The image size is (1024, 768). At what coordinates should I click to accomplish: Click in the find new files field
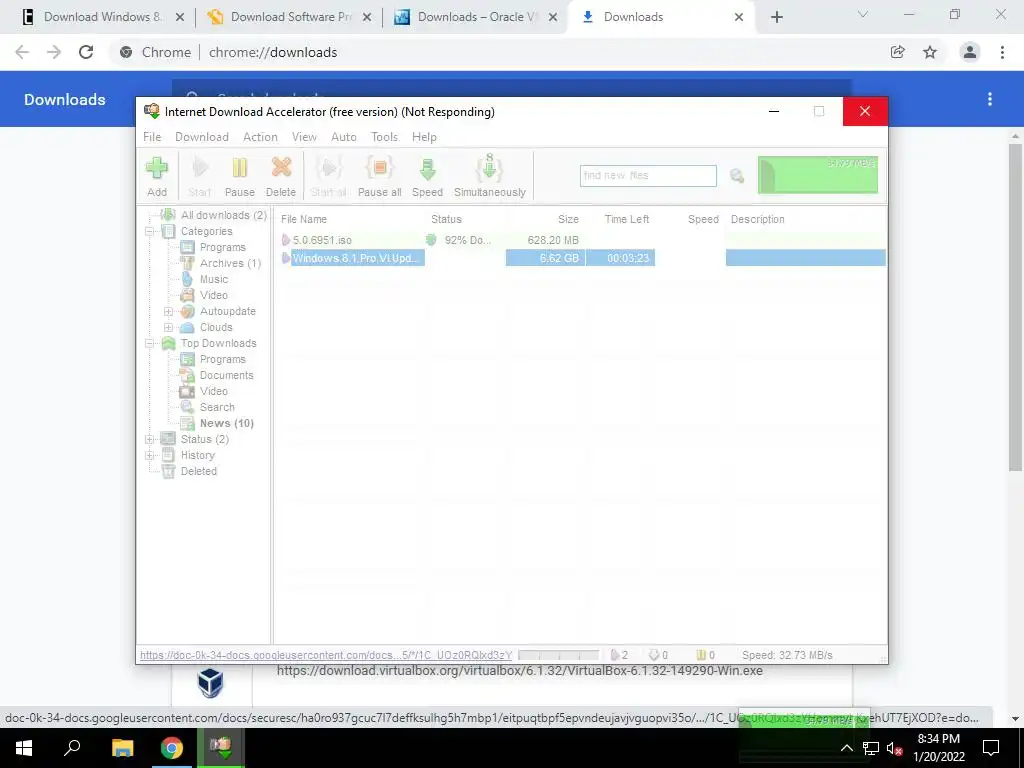648,176
